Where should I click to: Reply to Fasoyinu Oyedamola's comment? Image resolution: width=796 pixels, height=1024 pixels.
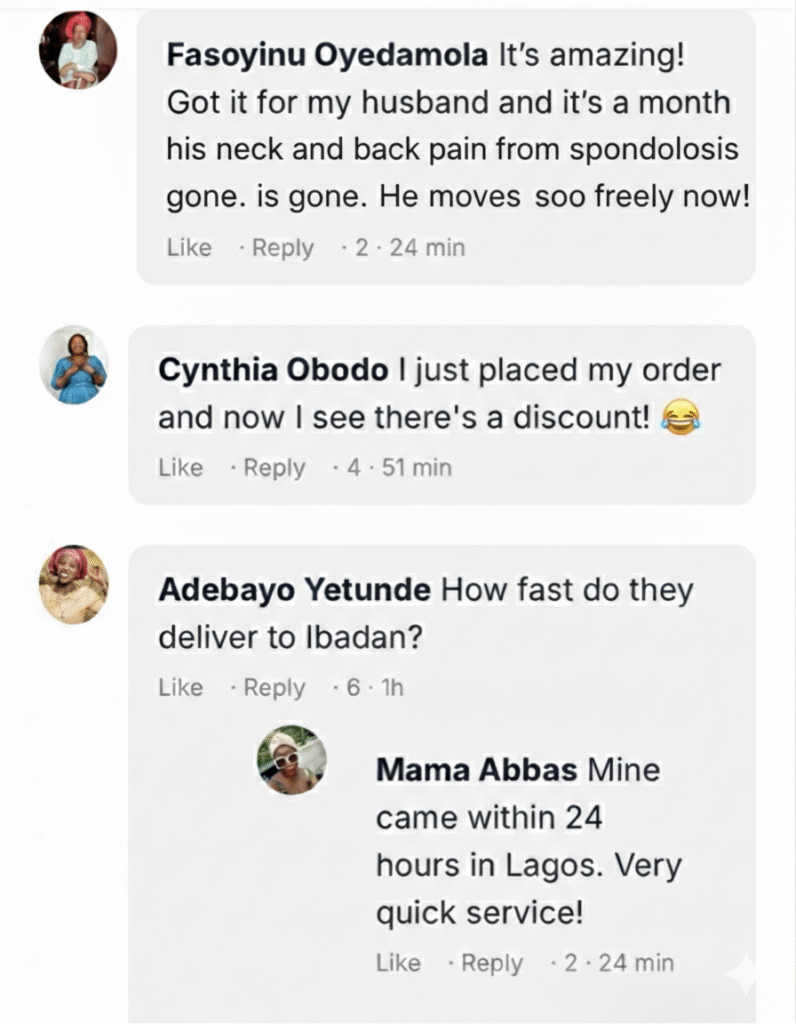click(282, 247)
